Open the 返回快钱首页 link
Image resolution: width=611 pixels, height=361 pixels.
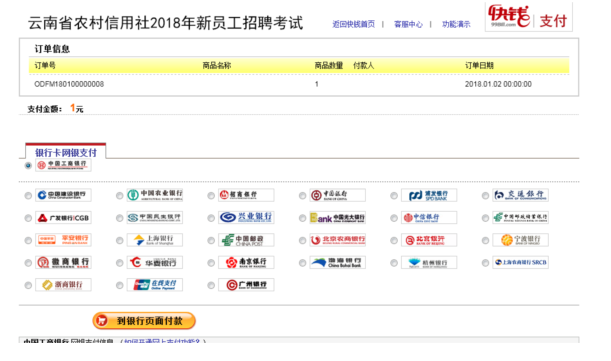pos(353,24)
